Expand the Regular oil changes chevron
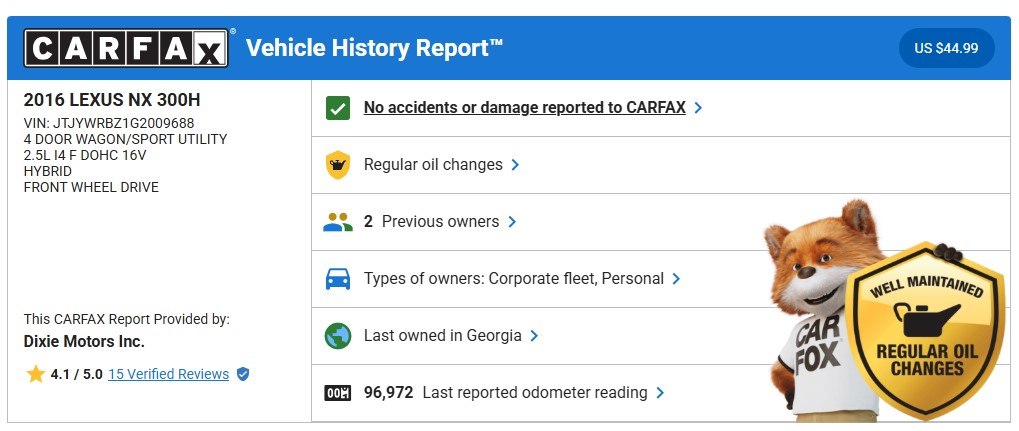Image resolution: width=1019 pixels, height=431 pixels. (x=515, y=165)
